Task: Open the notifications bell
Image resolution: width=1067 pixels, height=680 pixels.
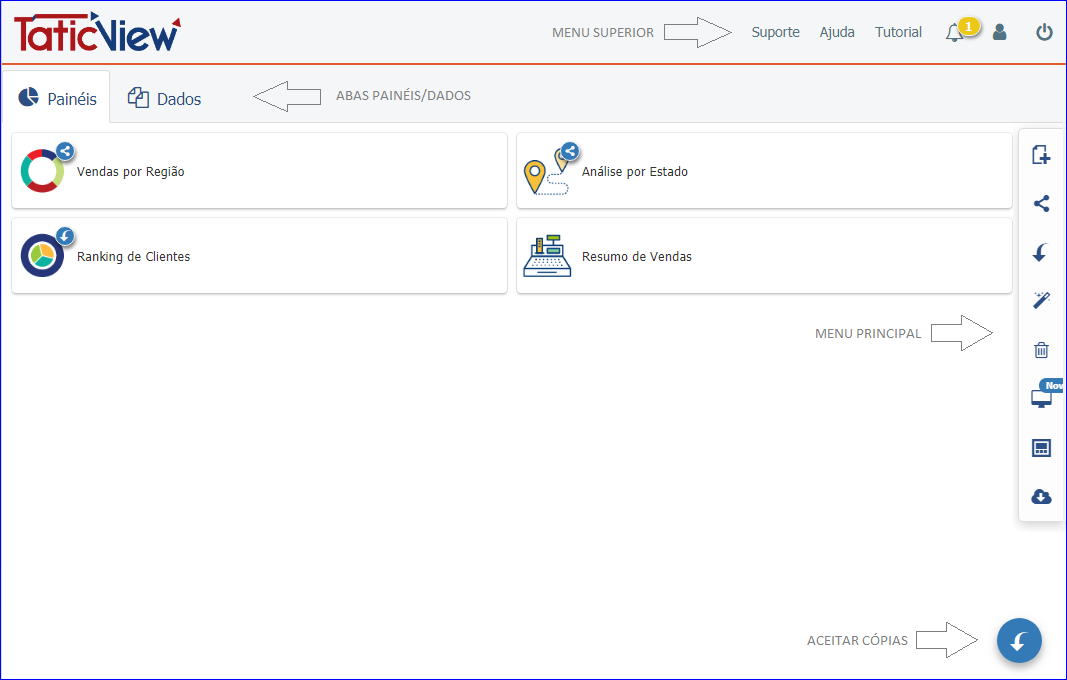Action: coord(954,33)
